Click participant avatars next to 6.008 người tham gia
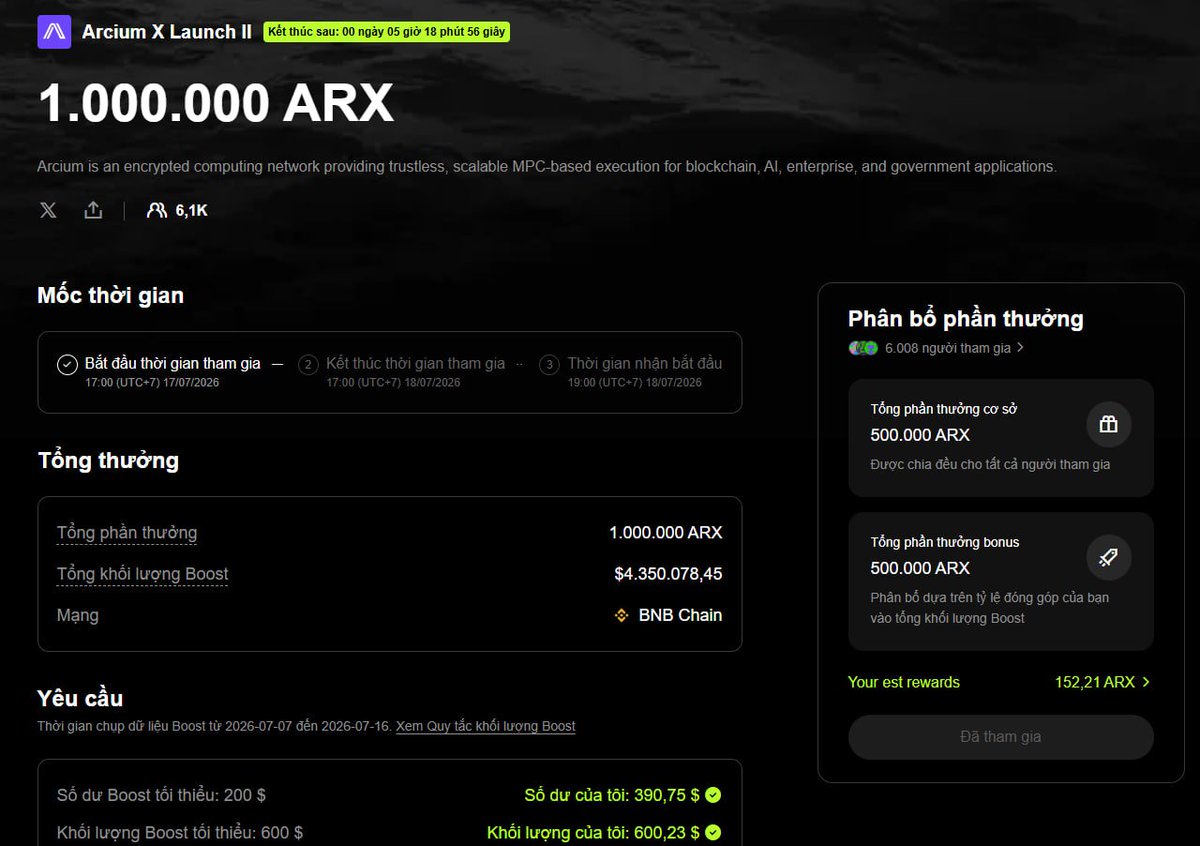Screen dimensions: 1200x846 click(863, 348)
